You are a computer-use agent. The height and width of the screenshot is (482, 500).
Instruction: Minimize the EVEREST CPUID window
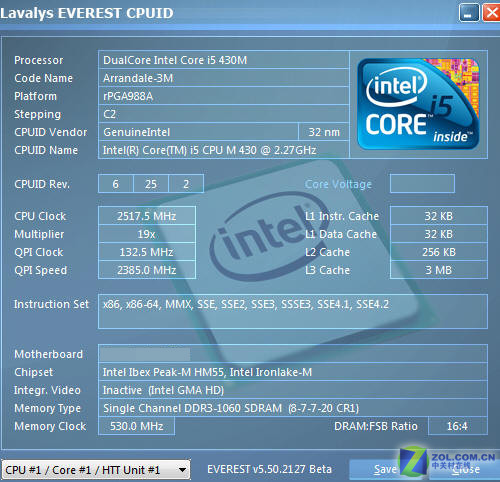point(469,12)
